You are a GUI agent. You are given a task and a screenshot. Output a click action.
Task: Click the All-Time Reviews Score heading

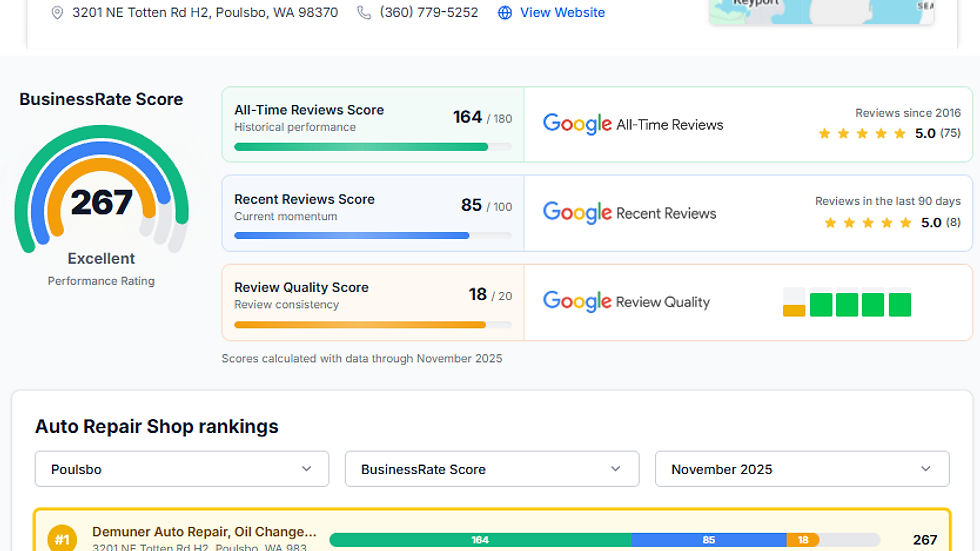pyautogui.click(x=309, y=110)
